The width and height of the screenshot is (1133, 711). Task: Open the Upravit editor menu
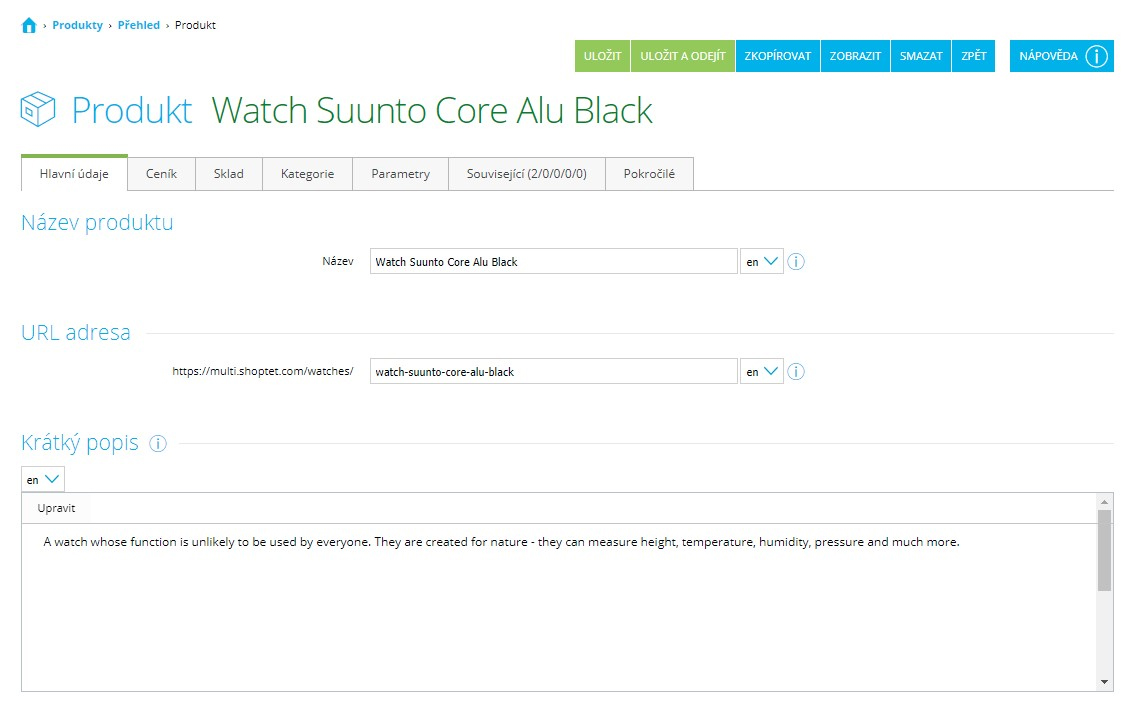click(x=56, y=508)
